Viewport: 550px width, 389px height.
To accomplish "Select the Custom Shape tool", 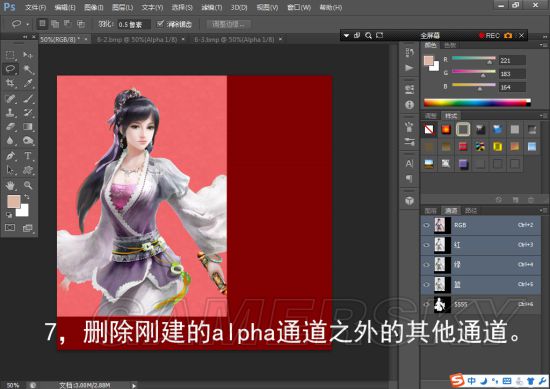I will 28,170.
